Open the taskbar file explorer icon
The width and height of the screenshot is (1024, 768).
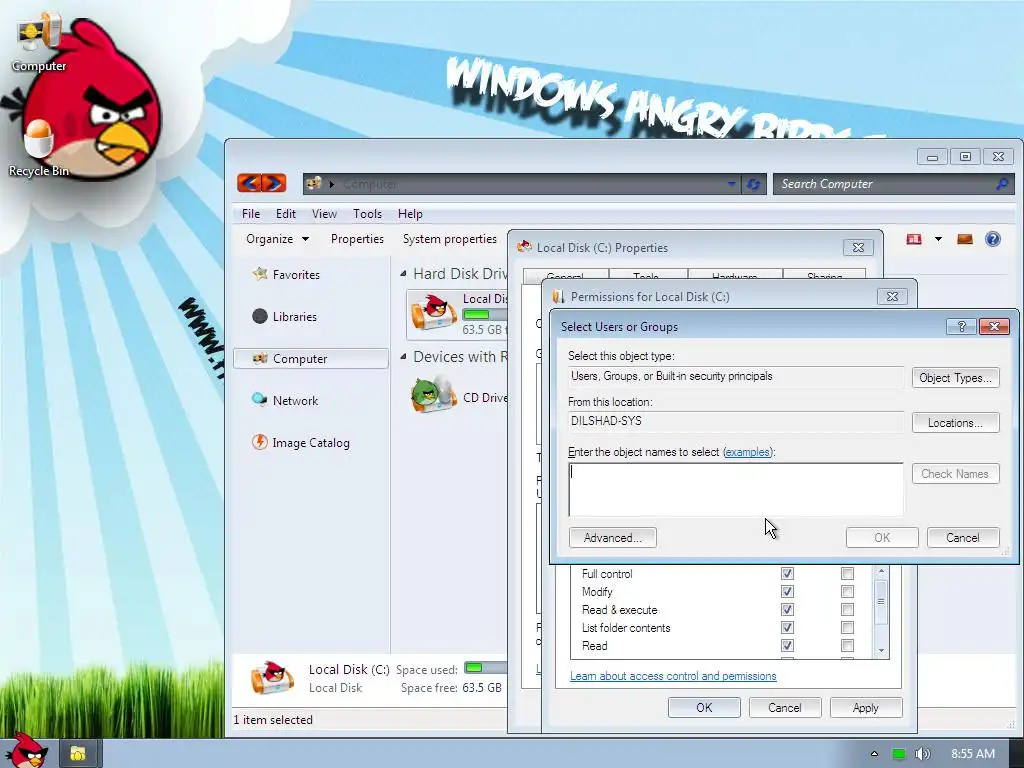(78, 753)
